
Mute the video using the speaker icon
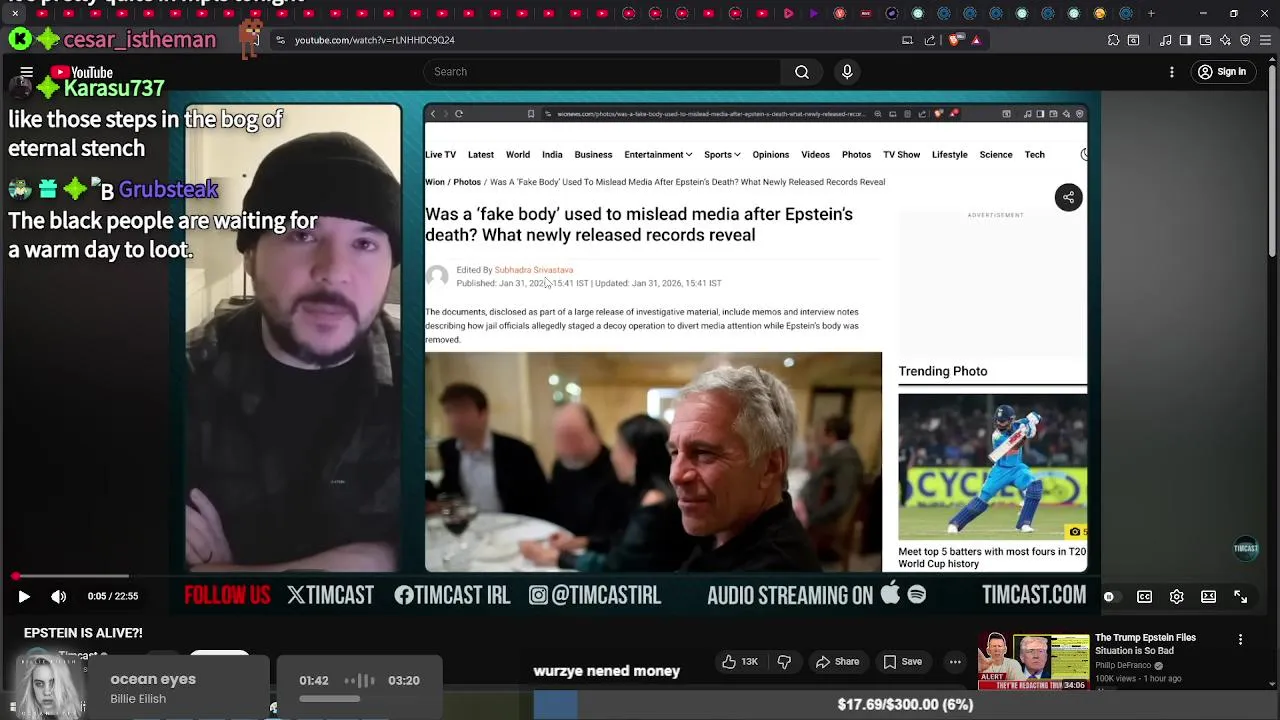pos(59,597)
